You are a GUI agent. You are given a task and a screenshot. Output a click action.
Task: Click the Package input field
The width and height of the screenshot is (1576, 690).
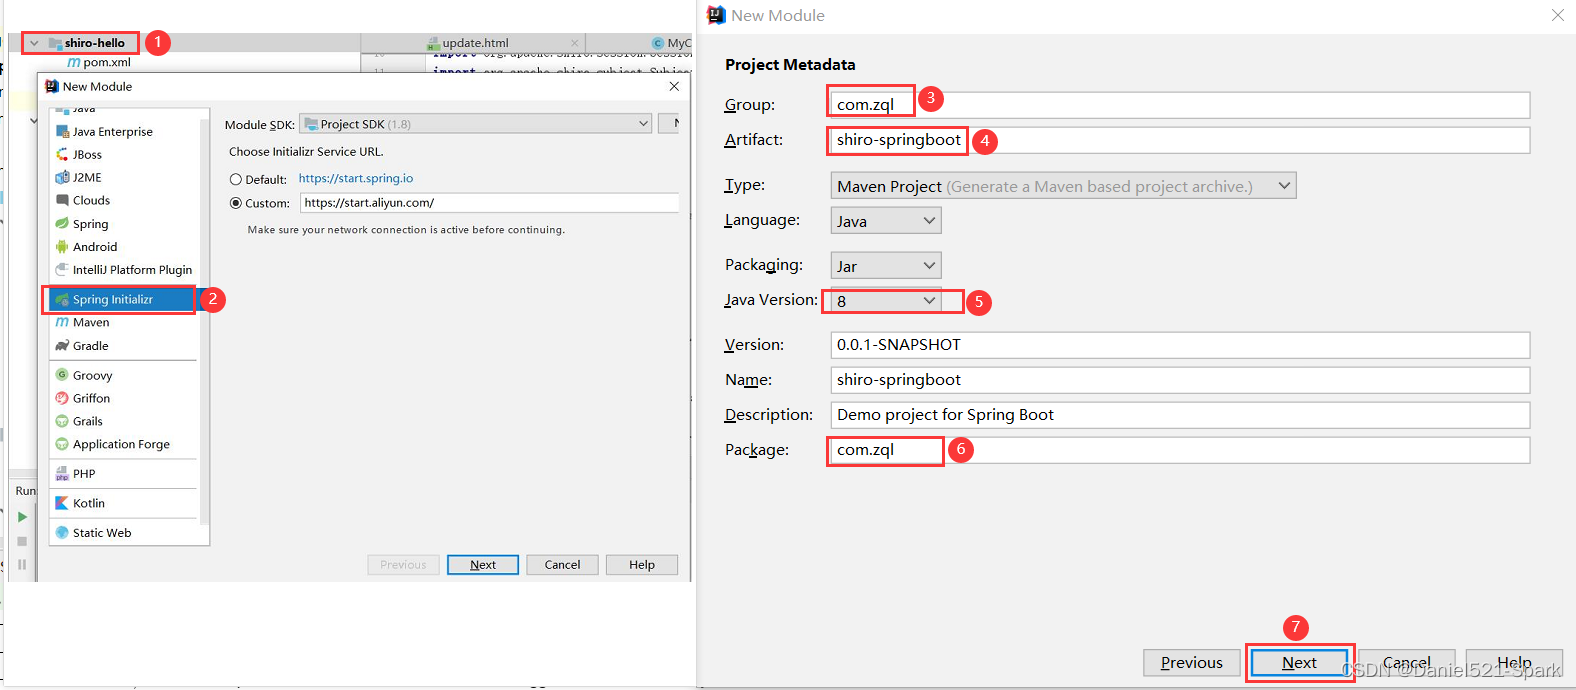[1180, 450]
